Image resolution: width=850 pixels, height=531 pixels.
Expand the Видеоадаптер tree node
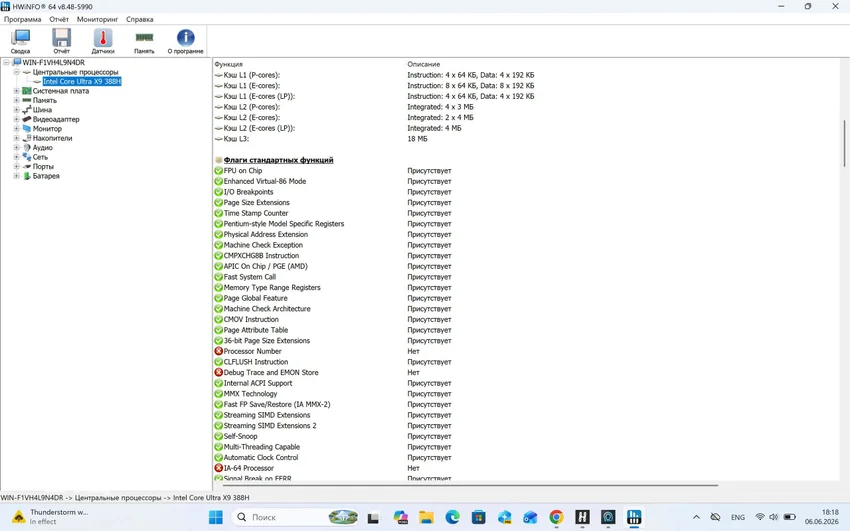[16, 119]
